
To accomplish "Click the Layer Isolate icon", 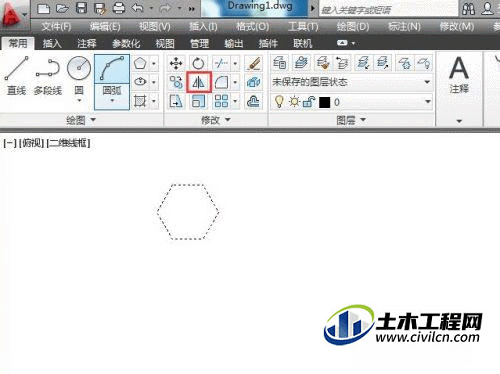I will click(363, 63).
